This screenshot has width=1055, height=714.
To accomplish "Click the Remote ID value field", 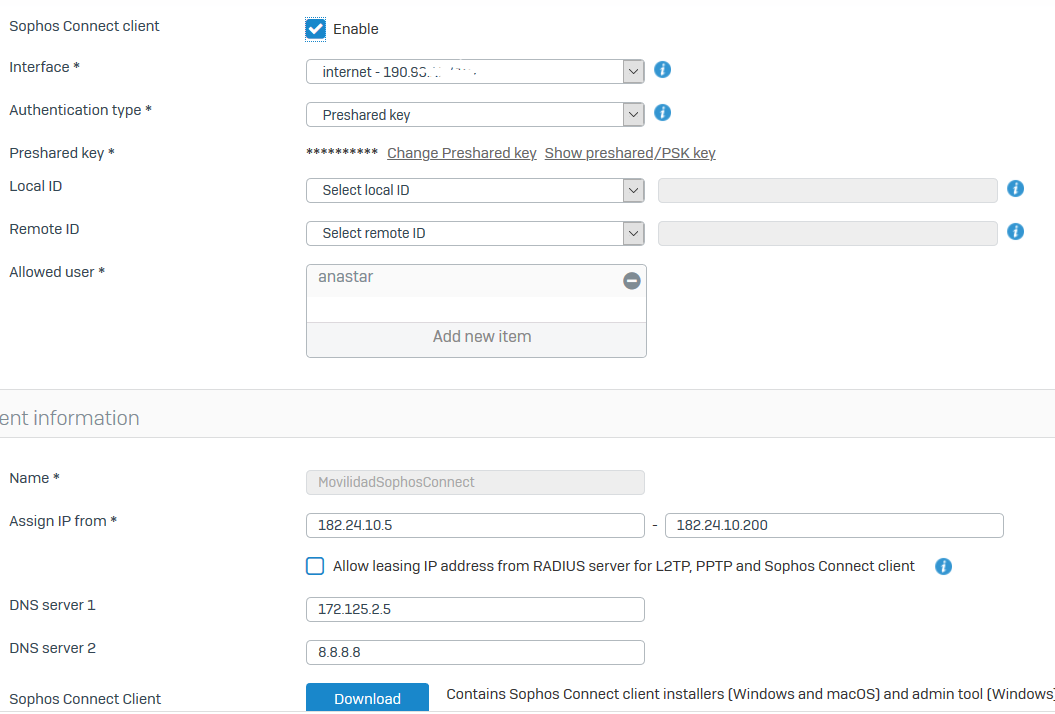I will 828,234.
